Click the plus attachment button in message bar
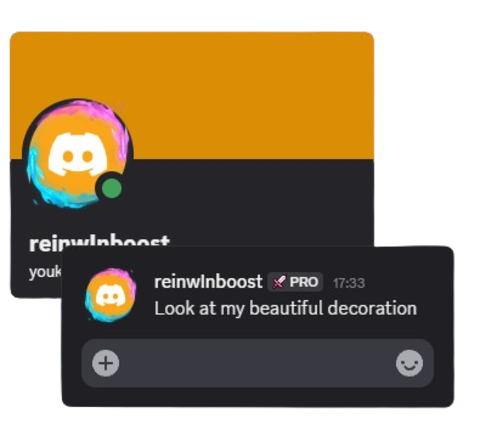The width and height of the screenshot is (480, 430). pyautogui.click(x=106, y=363)
